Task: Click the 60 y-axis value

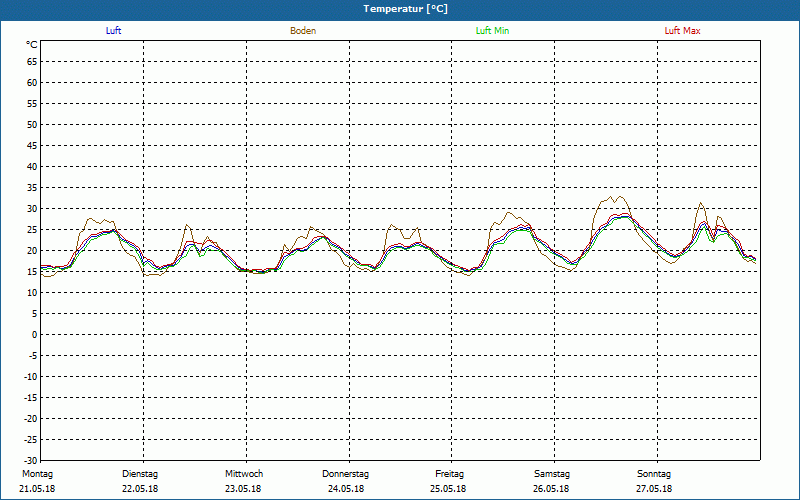Action: [32, 83]
